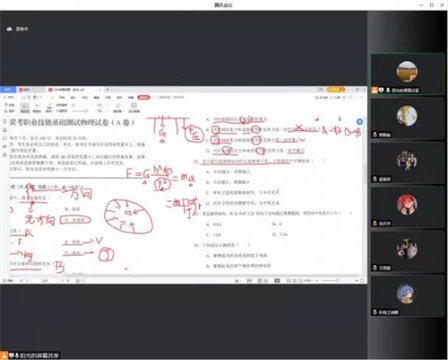Screen dimensions: 448x360
Task: Toggle the mic icon on the red-haired avatar tile
Action: point(375,223)
